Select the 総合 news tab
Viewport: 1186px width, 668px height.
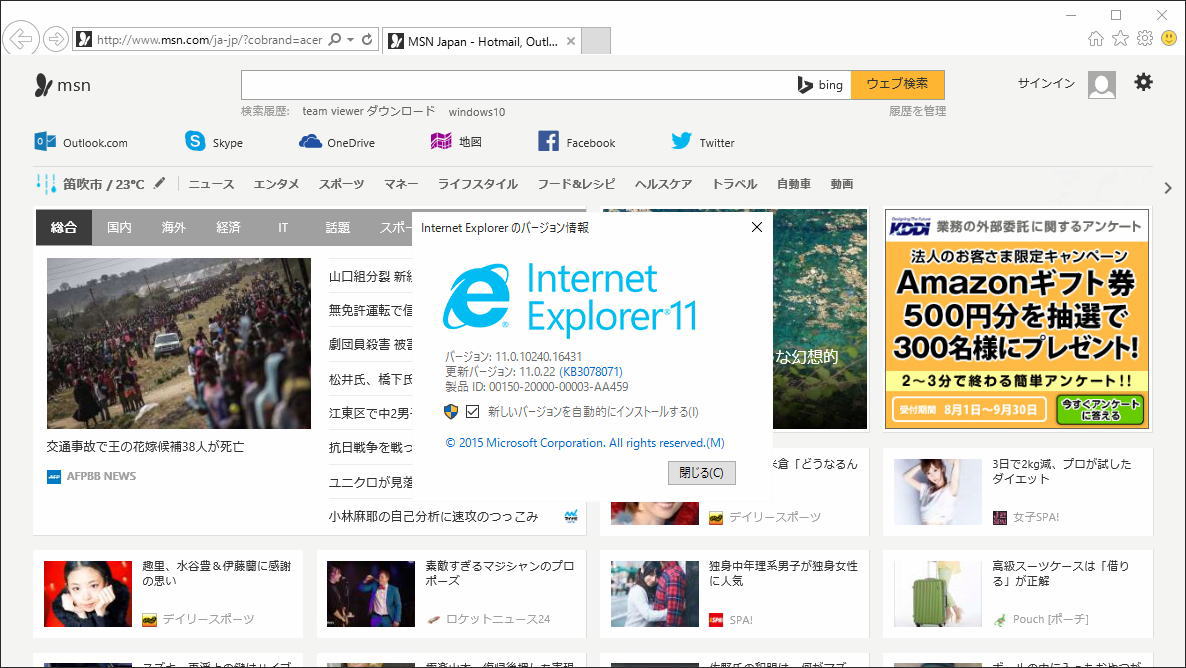[64, 227]
